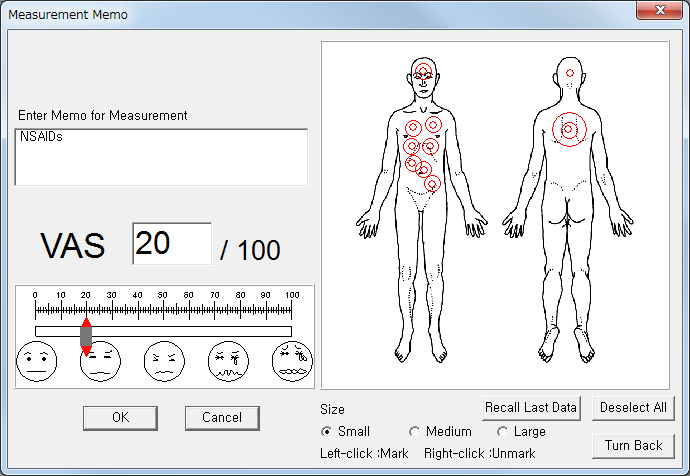
Task: Click the worst-pain sobbing face icon
Action: tap(292, 361)
